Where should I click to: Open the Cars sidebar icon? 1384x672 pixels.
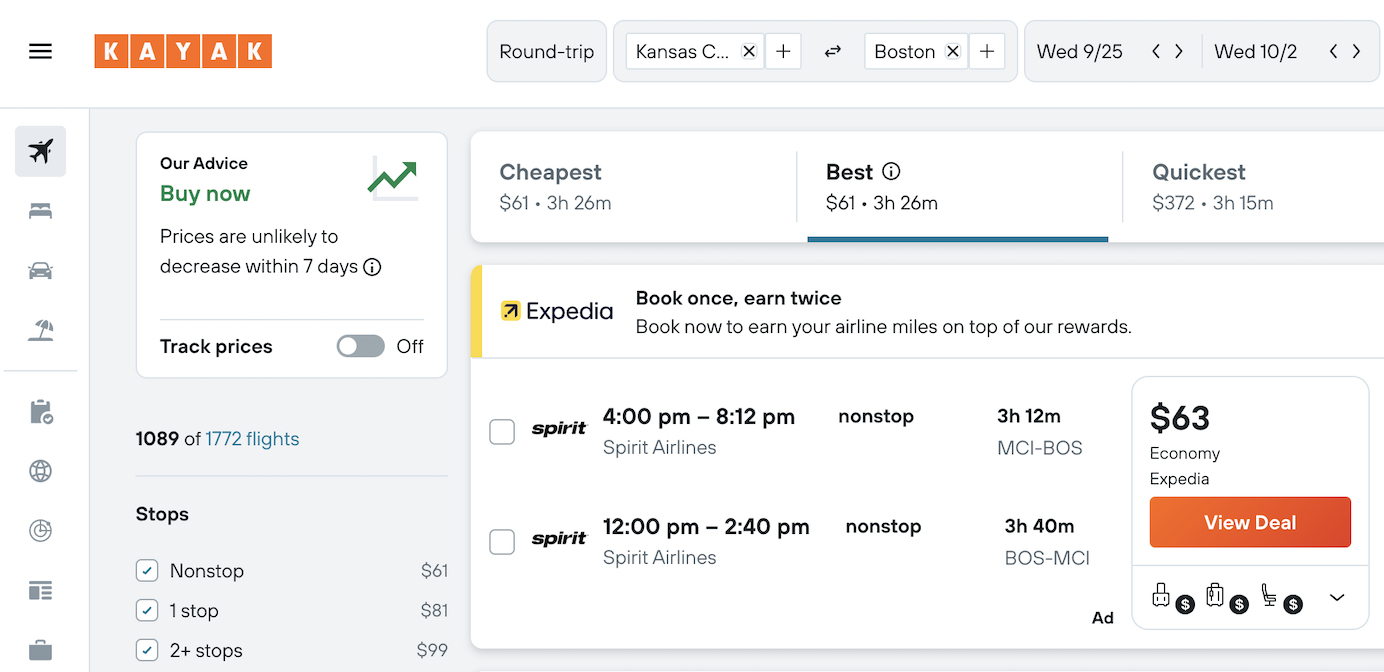pyautogui.click(x=40, y=271)
